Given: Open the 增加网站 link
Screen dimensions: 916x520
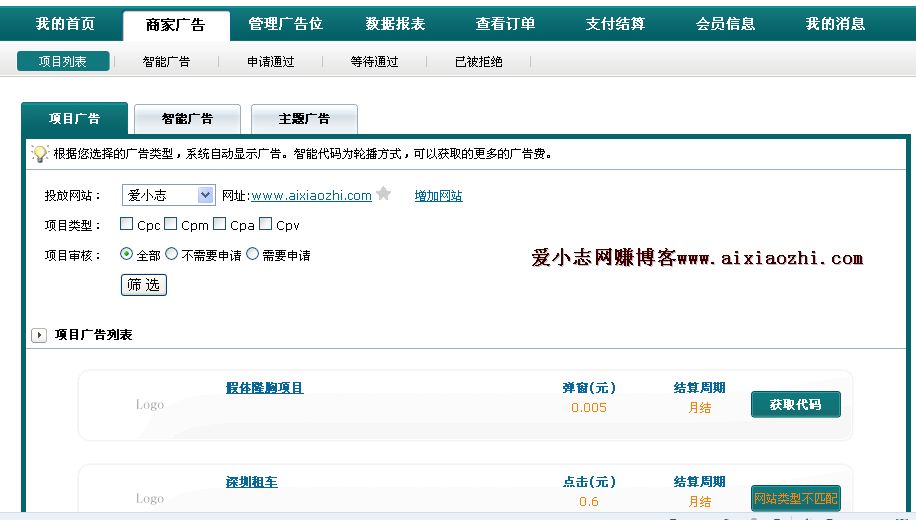Looking at the screenshot, I should pos(438,196).
